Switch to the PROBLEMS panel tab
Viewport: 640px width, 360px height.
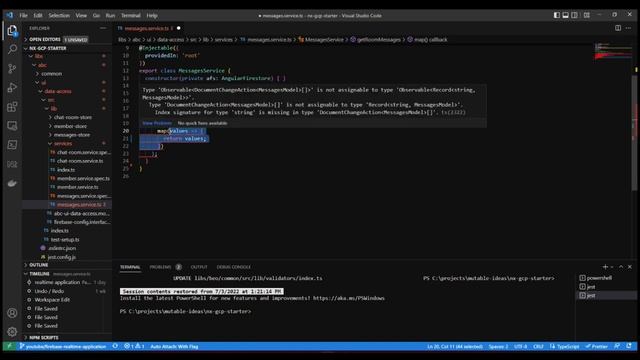point(160,267)
